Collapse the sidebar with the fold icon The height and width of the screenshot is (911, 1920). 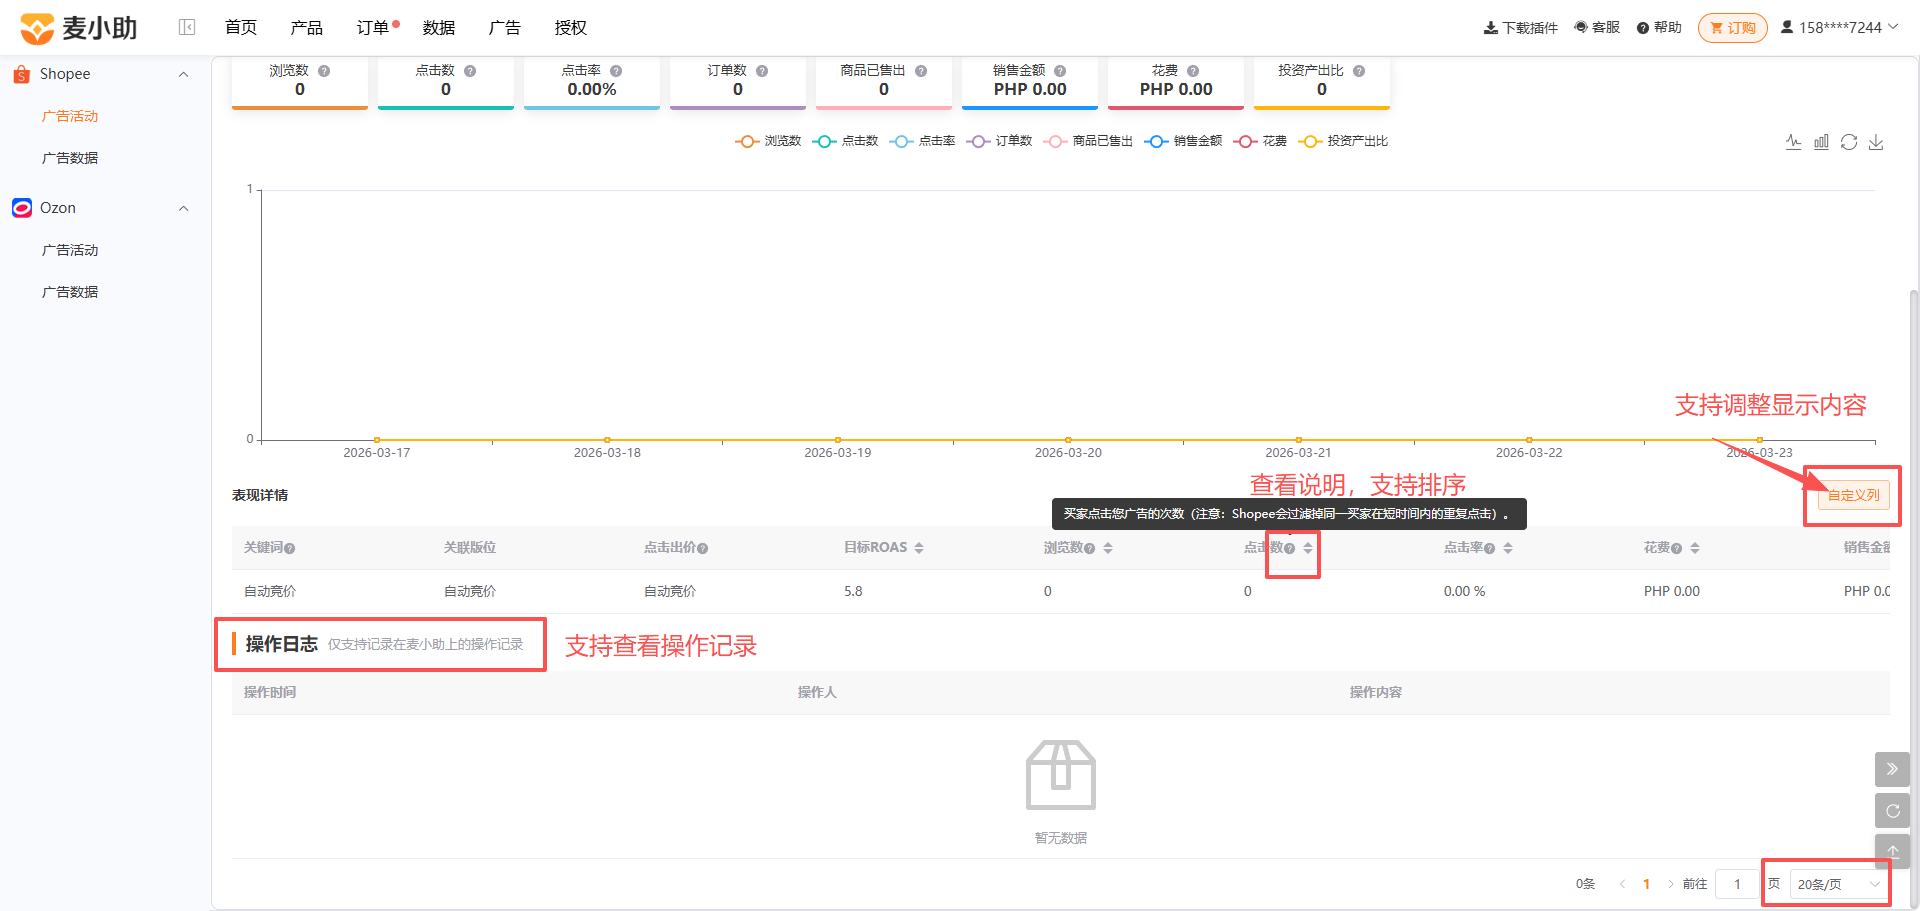[x=187, y=27]
